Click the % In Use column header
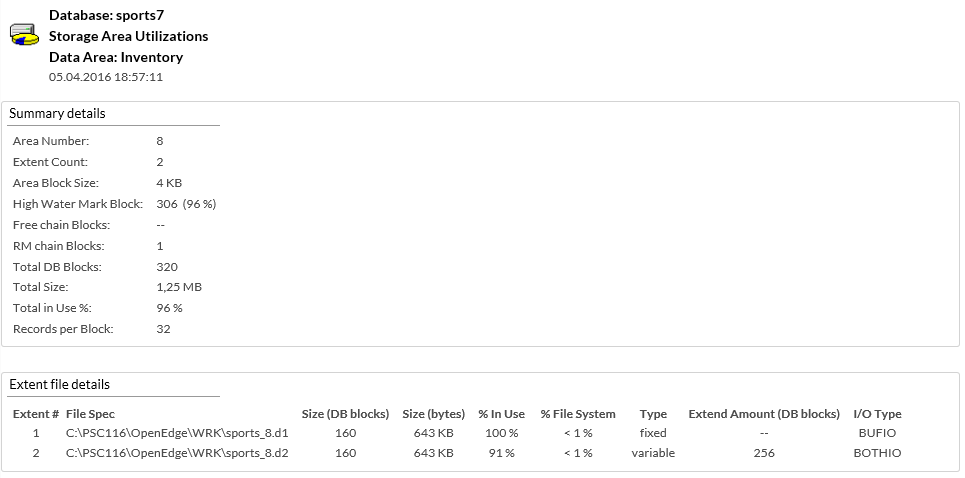 [501, 414]
